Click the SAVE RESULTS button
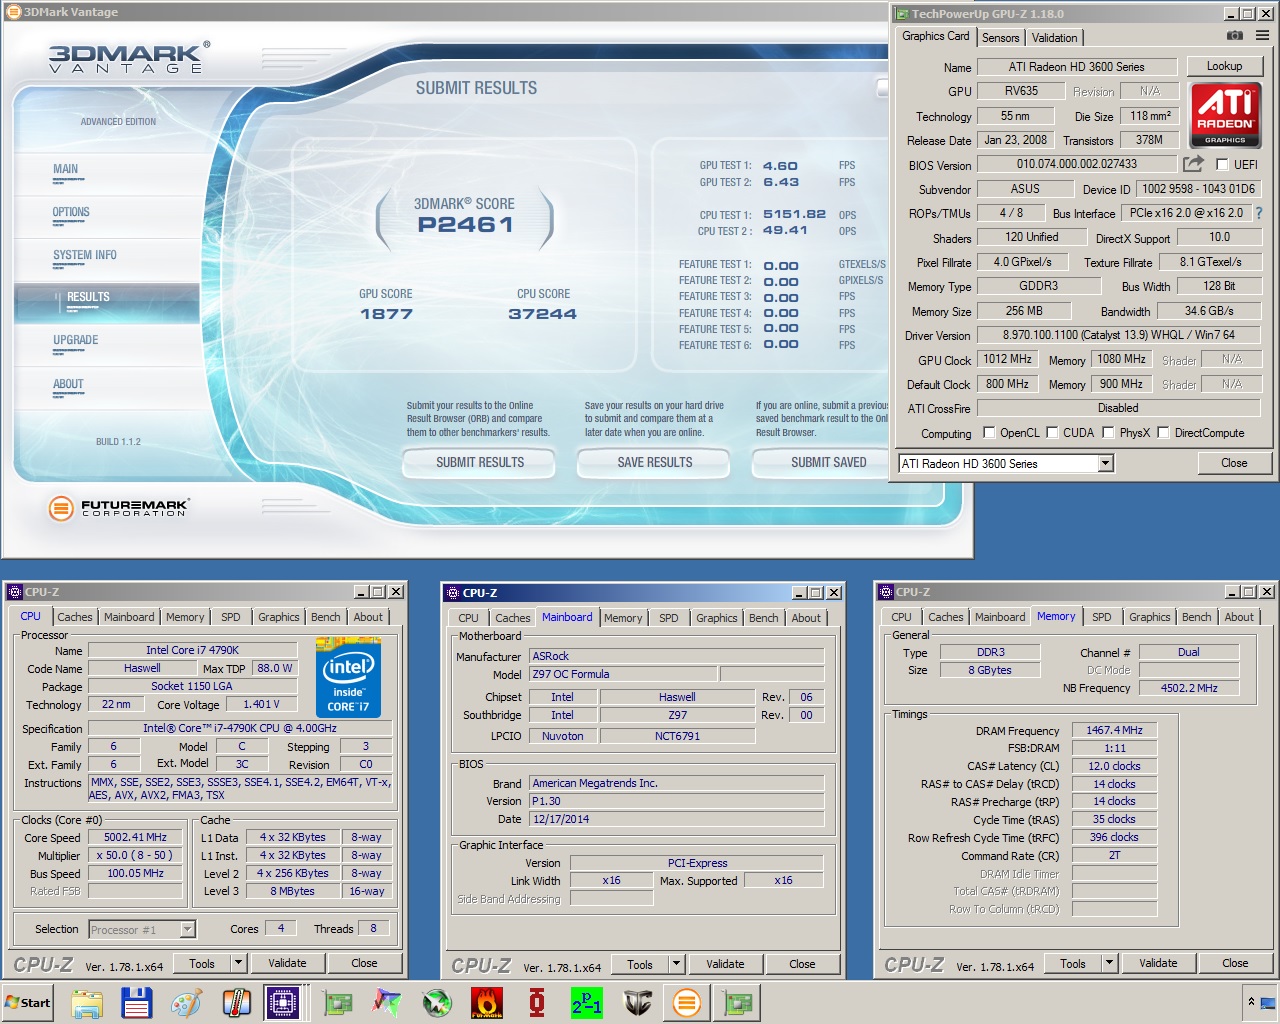1280x1024 pixels. (655, 463)
